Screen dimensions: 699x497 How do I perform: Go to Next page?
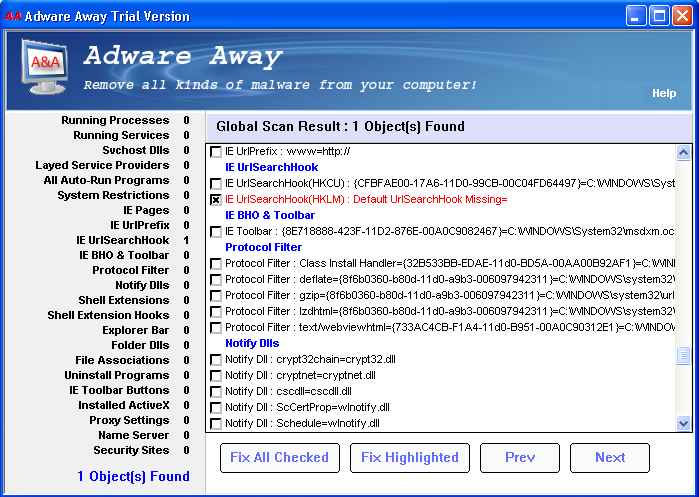pyautogui.click(x=610, y=458)
